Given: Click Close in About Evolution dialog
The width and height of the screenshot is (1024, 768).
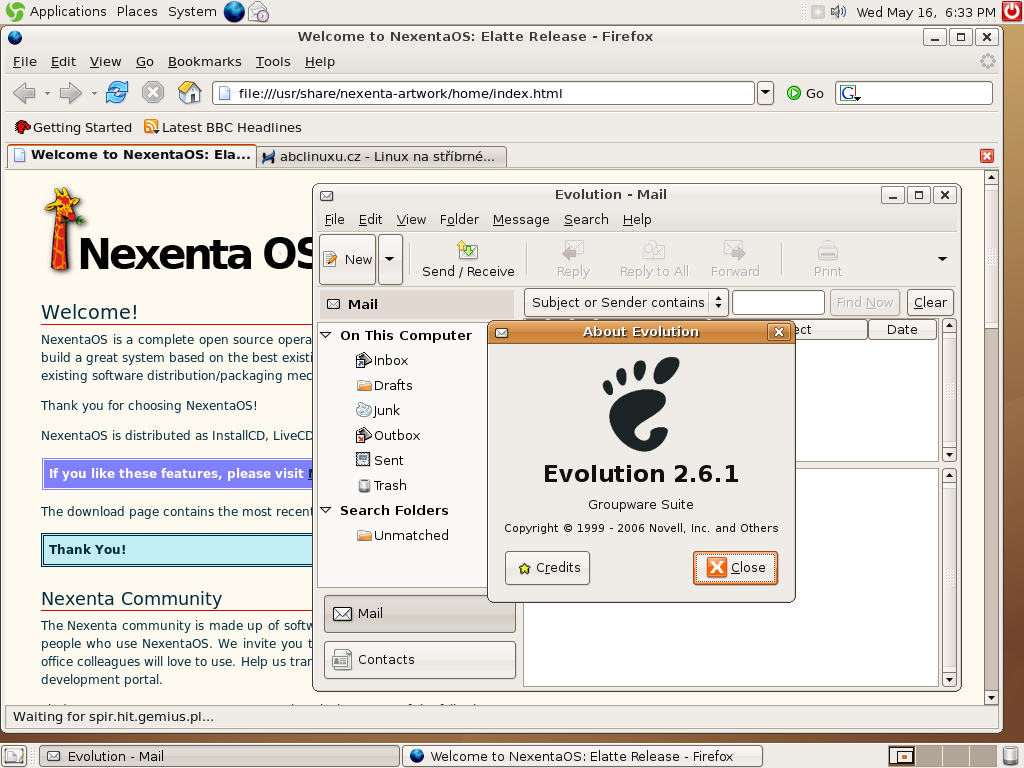Looking at the screenshot, I should point(735,568).
